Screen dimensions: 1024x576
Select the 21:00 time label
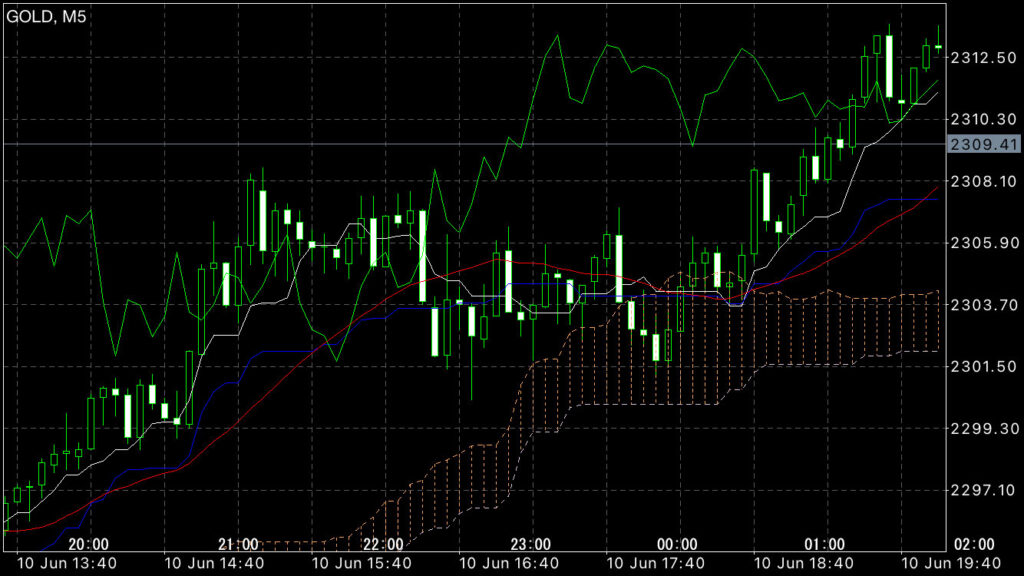pyautogui.click(x=238, y=544)
